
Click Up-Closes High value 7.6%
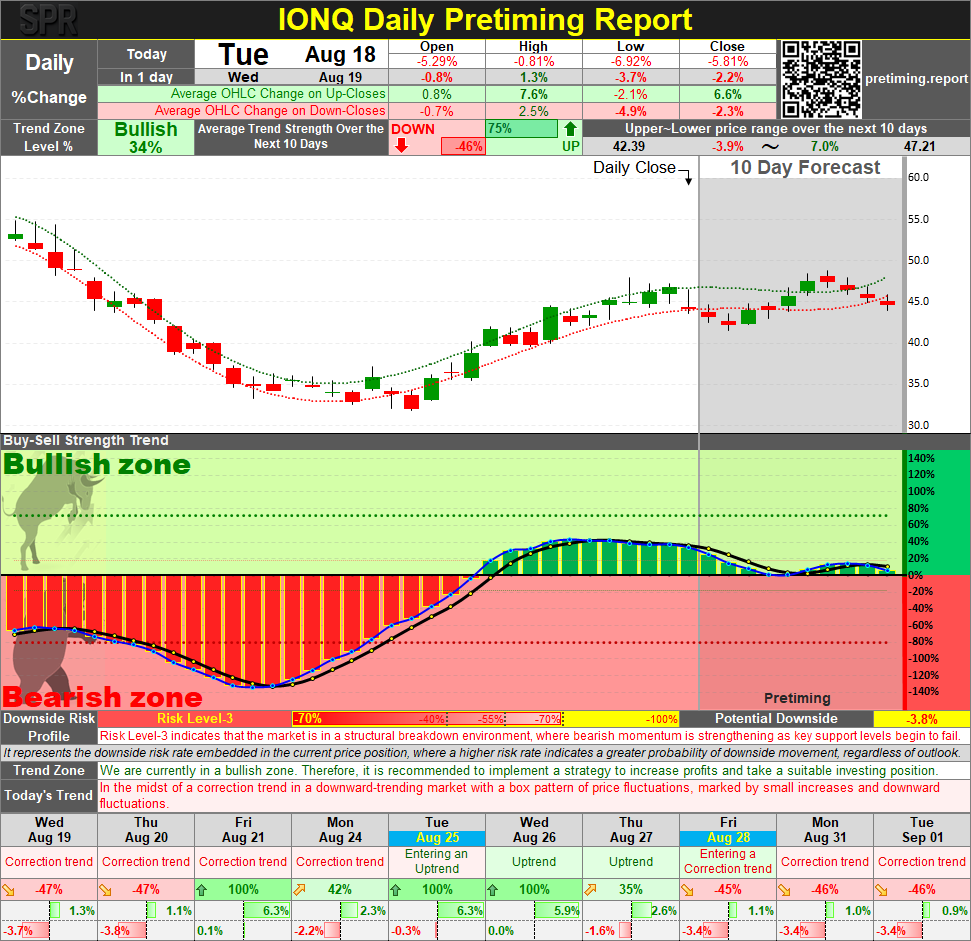pyautogui.click(x=534, y=94)
